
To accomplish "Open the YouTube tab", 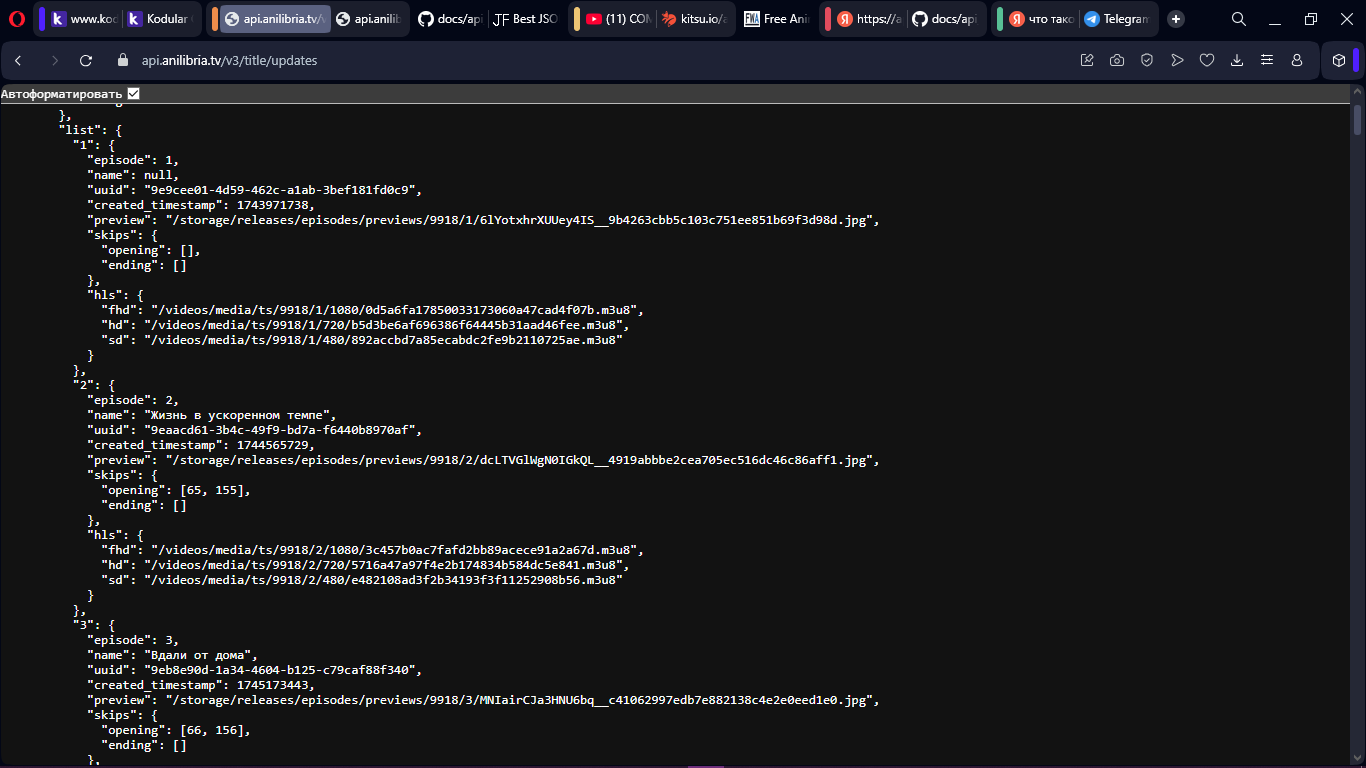I will pyautogui.click(x=618, y=19).
